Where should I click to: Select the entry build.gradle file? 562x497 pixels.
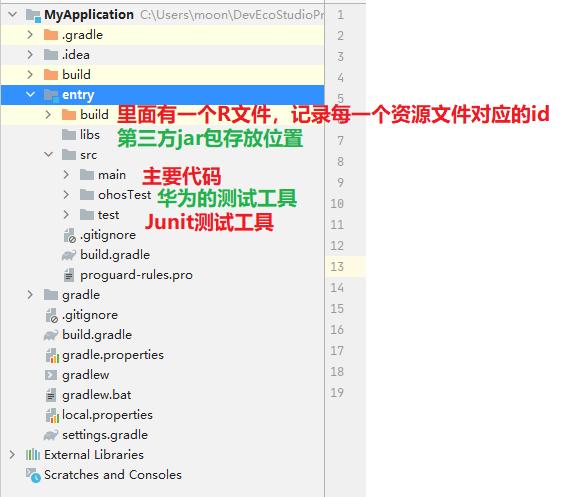[162, 255]
